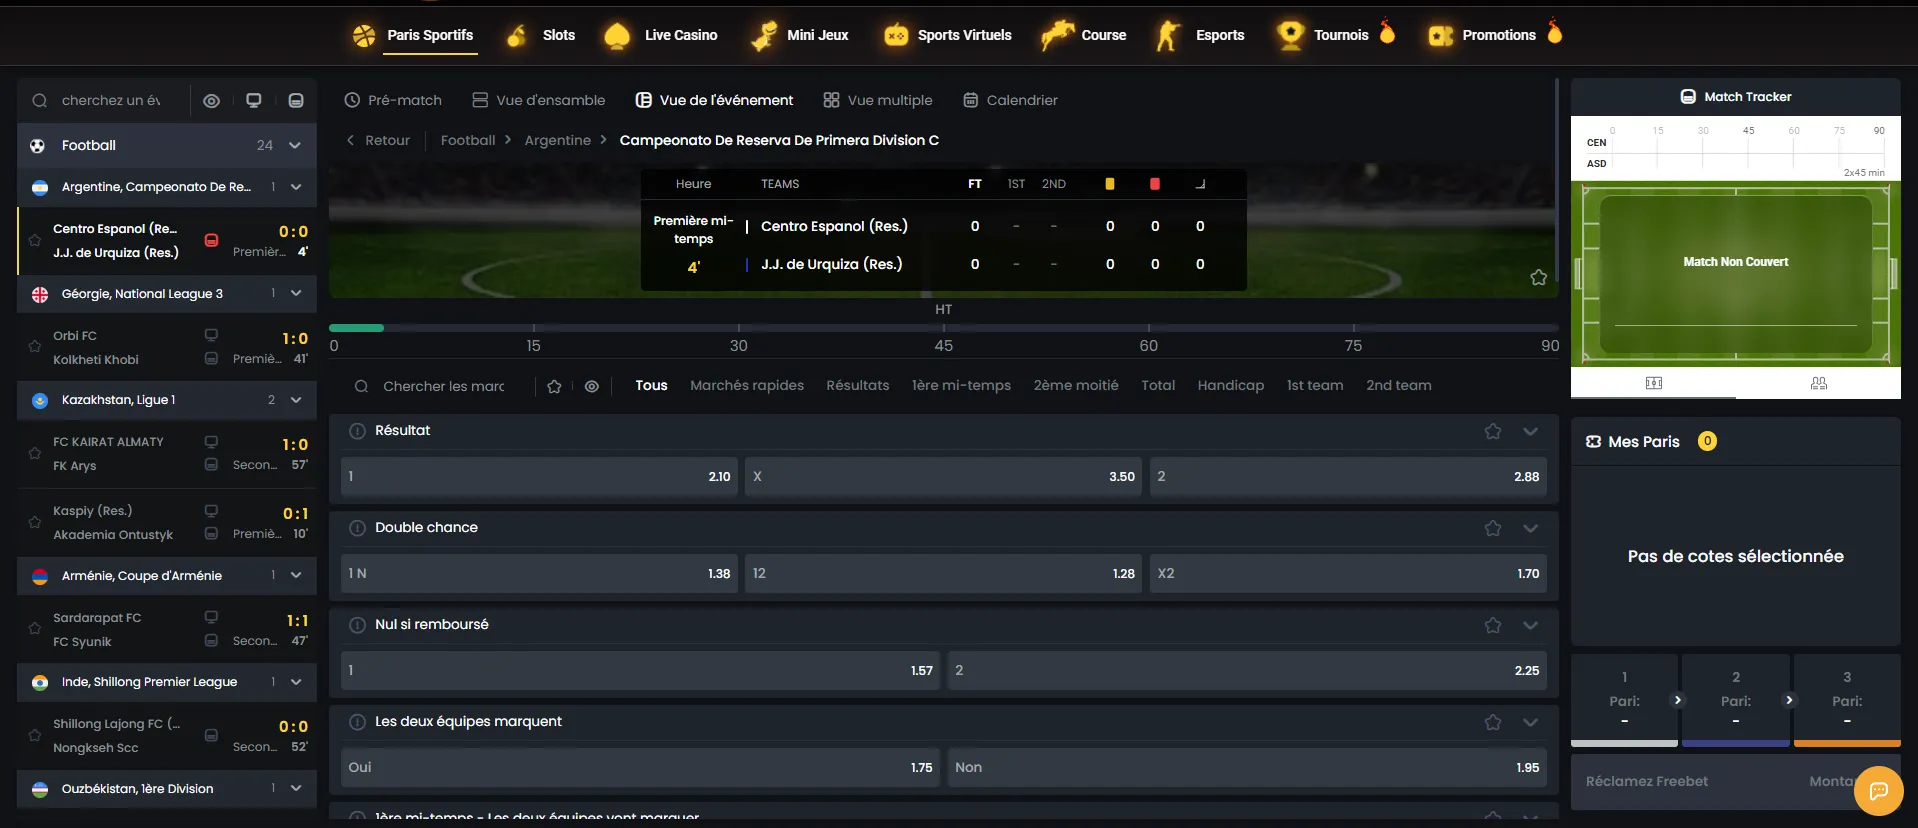Click the monitor icon in sidebar search bar
Image resolution: width=1918 pixels, height=828 pixels.
click(x=254, y=101)
